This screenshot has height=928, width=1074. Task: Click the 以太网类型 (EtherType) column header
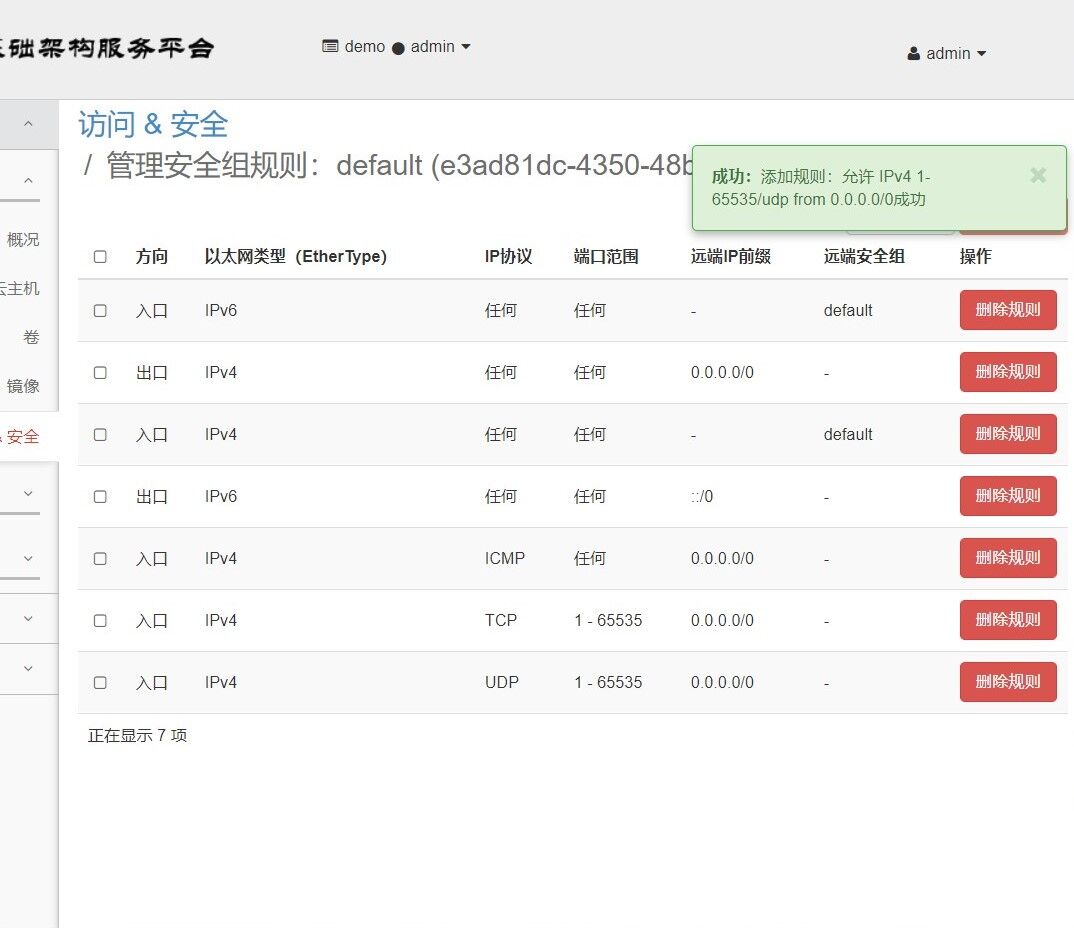coord(295,256)
